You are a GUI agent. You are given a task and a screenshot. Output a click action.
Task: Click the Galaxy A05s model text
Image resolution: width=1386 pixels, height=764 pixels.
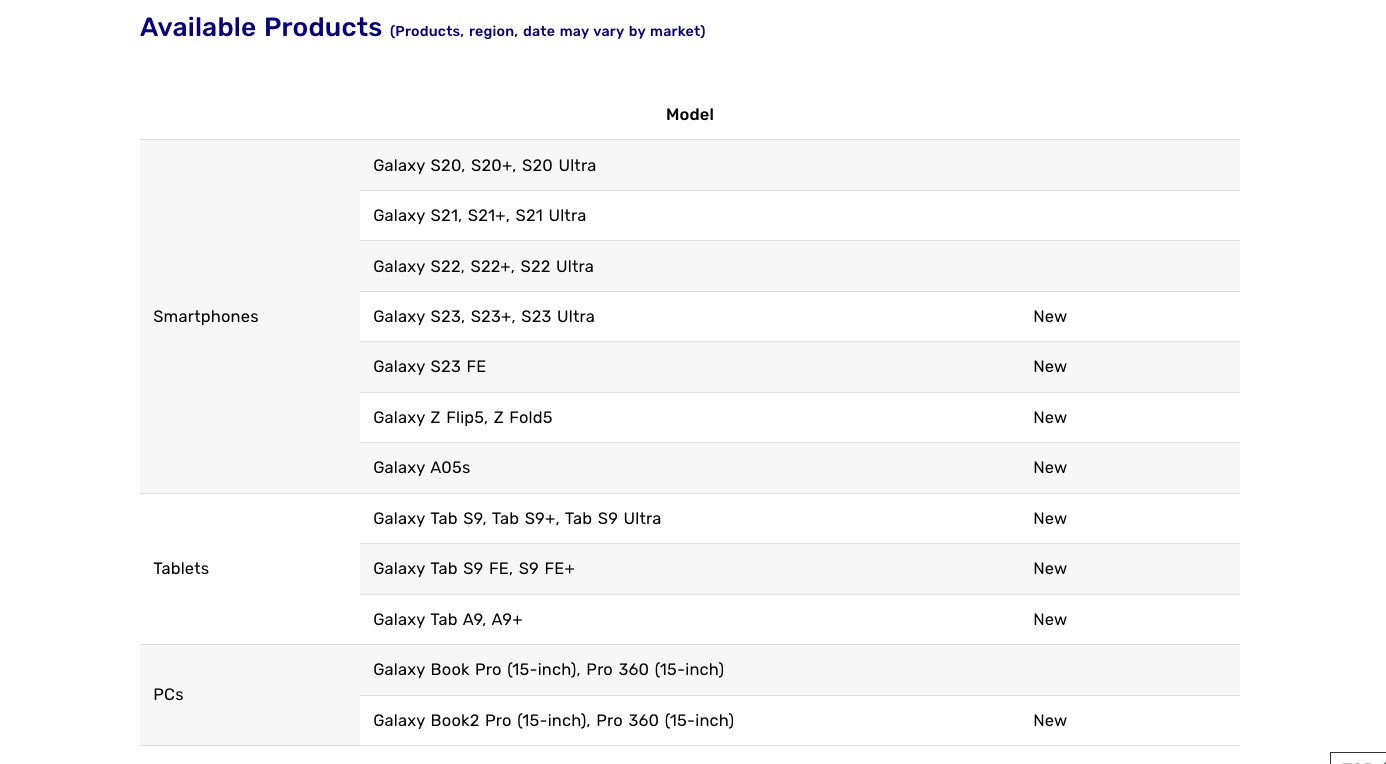point(422,468)
